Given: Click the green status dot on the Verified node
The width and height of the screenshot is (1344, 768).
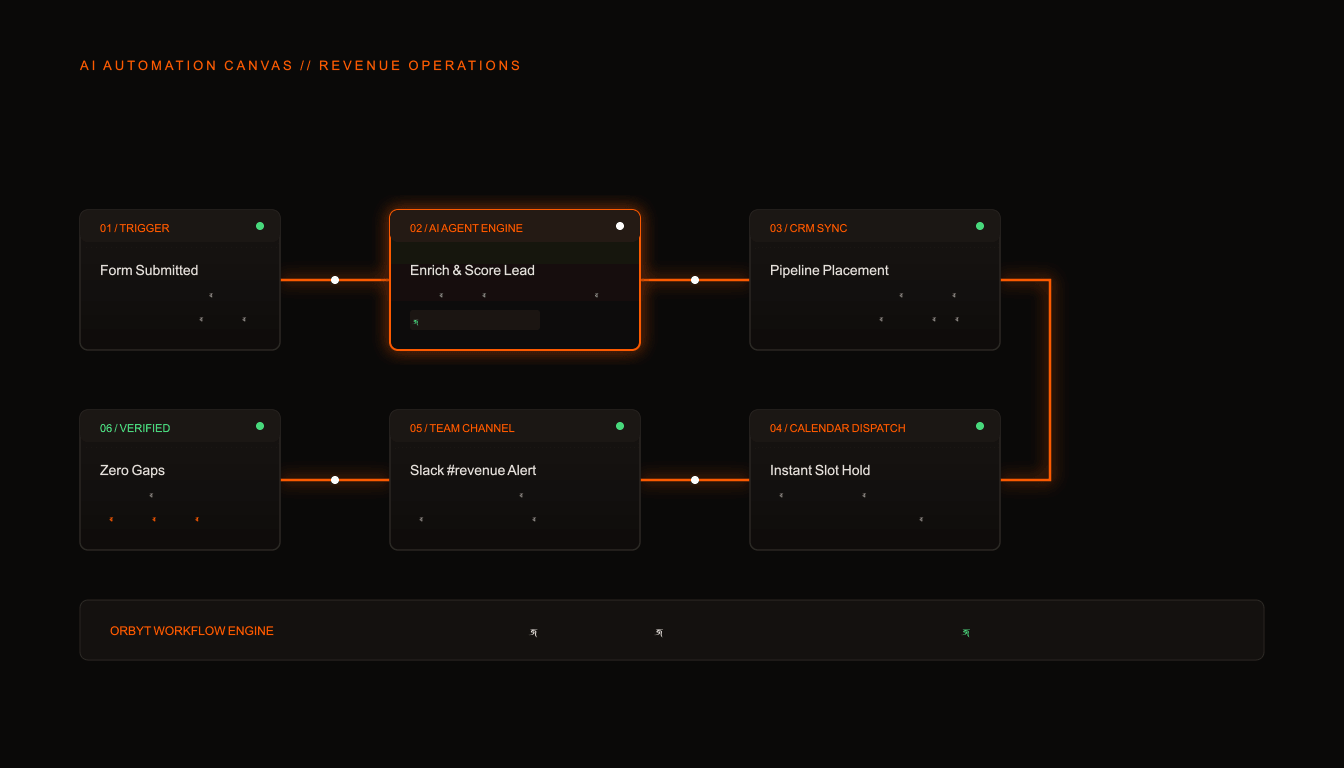Looking at the screenshot, I should click(x=260, y=426).
